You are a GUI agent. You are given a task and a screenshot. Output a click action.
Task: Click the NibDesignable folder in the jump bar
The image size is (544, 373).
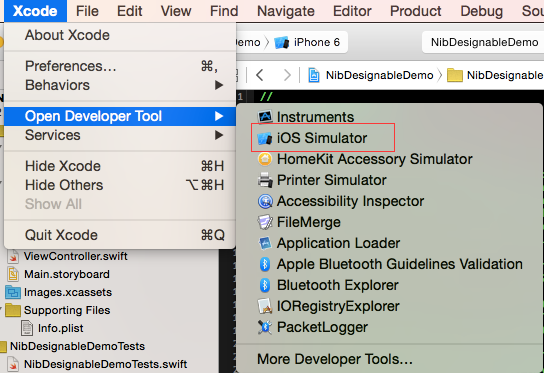(495, 75)
